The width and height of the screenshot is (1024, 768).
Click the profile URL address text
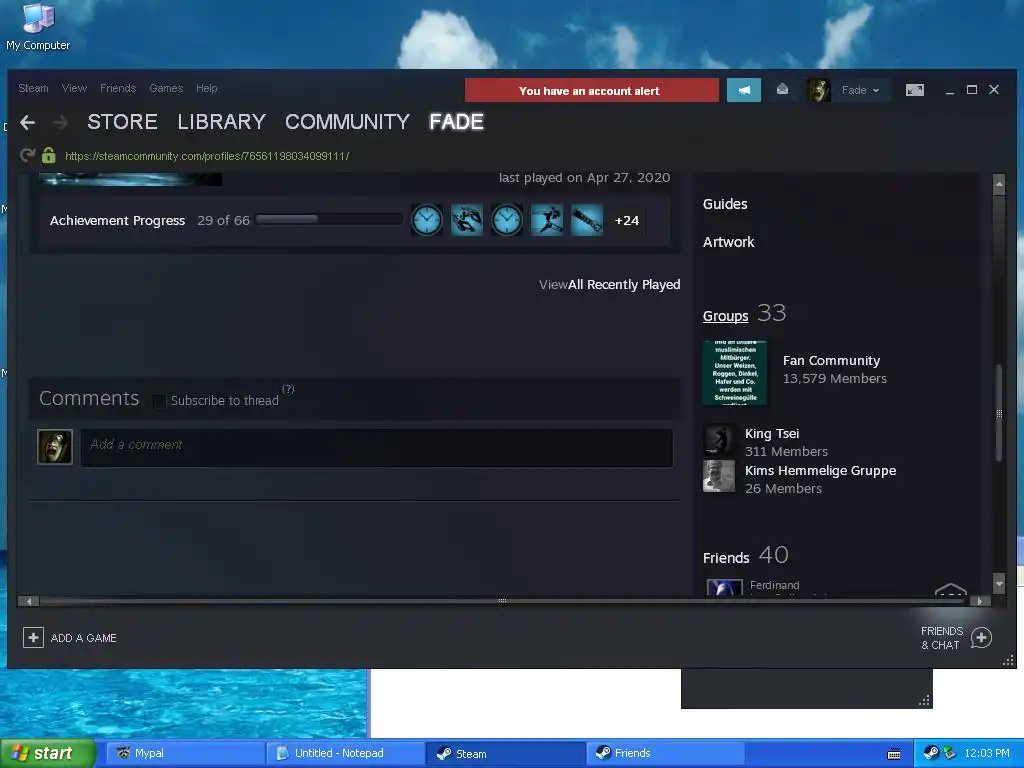207,156
